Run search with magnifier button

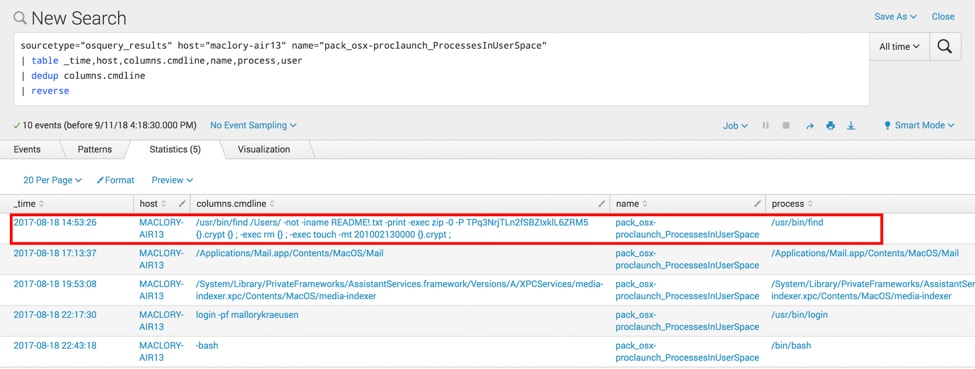tap(945, 47)
